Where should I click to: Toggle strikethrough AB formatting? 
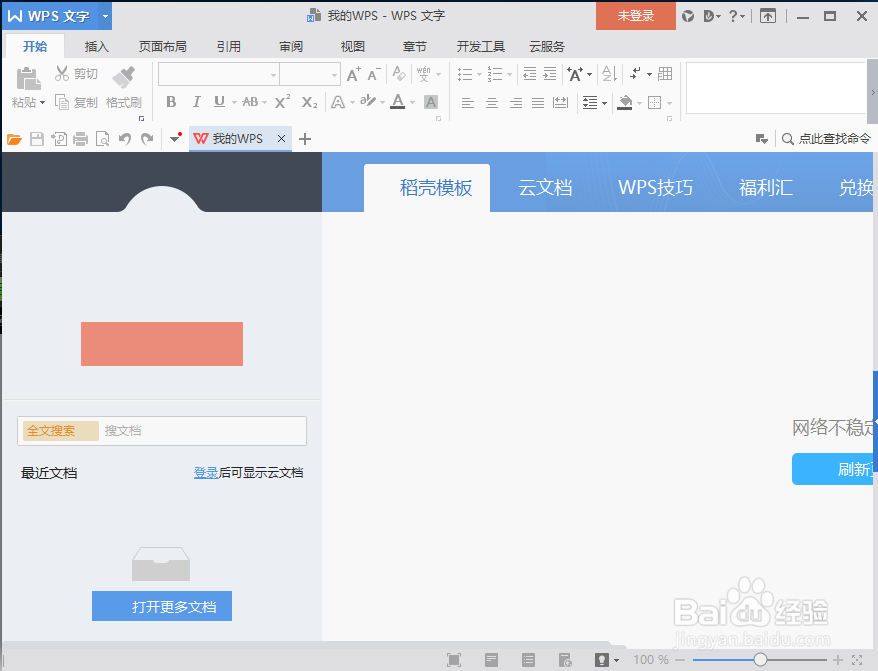tap(250, 102)
